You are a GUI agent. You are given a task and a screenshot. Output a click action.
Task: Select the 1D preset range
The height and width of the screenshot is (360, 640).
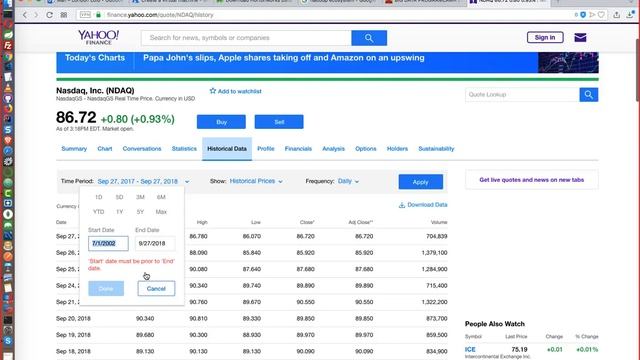(x=98, y=197)
